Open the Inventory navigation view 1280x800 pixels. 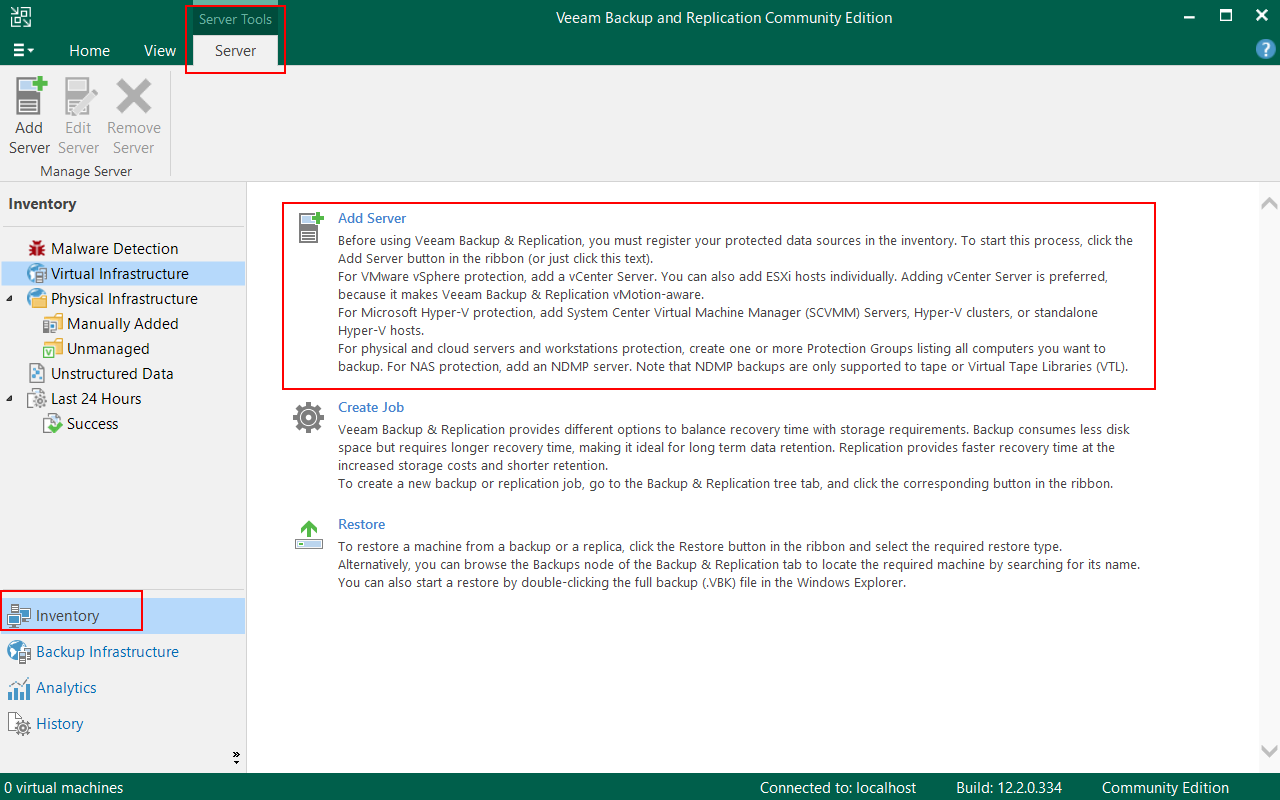pos(122,616)
